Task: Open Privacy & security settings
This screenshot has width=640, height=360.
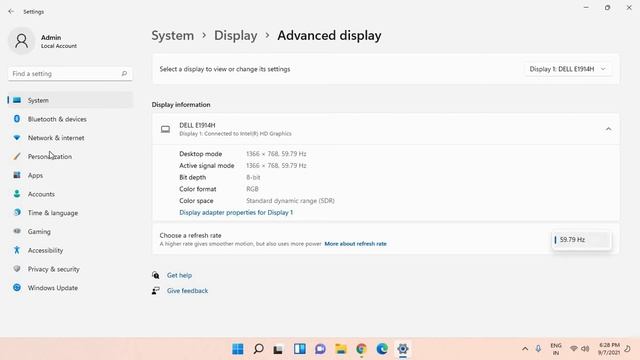Action: point(70,269)
